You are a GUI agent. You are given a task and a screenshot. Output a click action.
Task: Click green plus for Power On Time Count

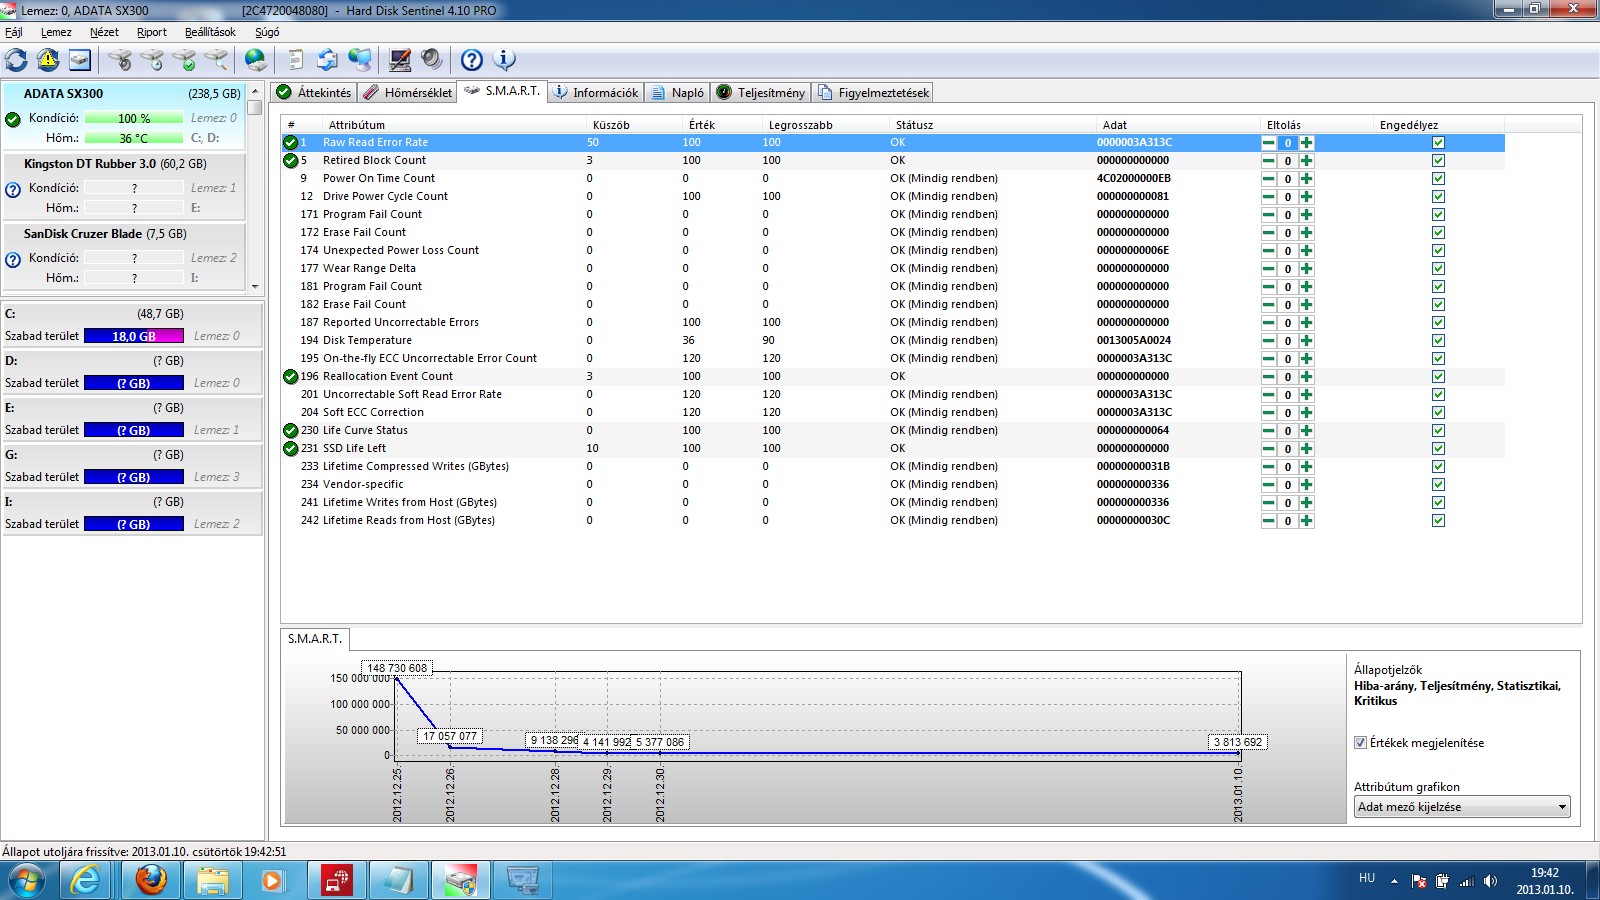[x=1306, y=179]
